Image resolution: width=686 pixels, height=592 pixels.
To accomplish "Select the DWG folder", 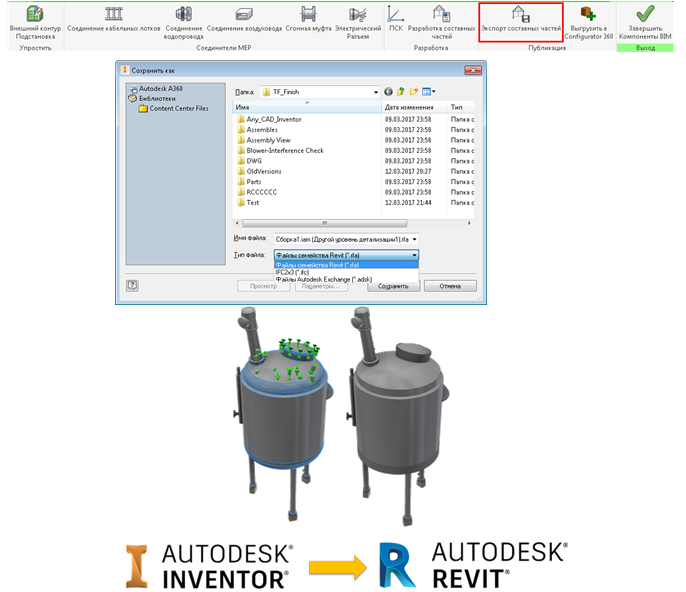I will pyautogui.click(x=249, y=161).
